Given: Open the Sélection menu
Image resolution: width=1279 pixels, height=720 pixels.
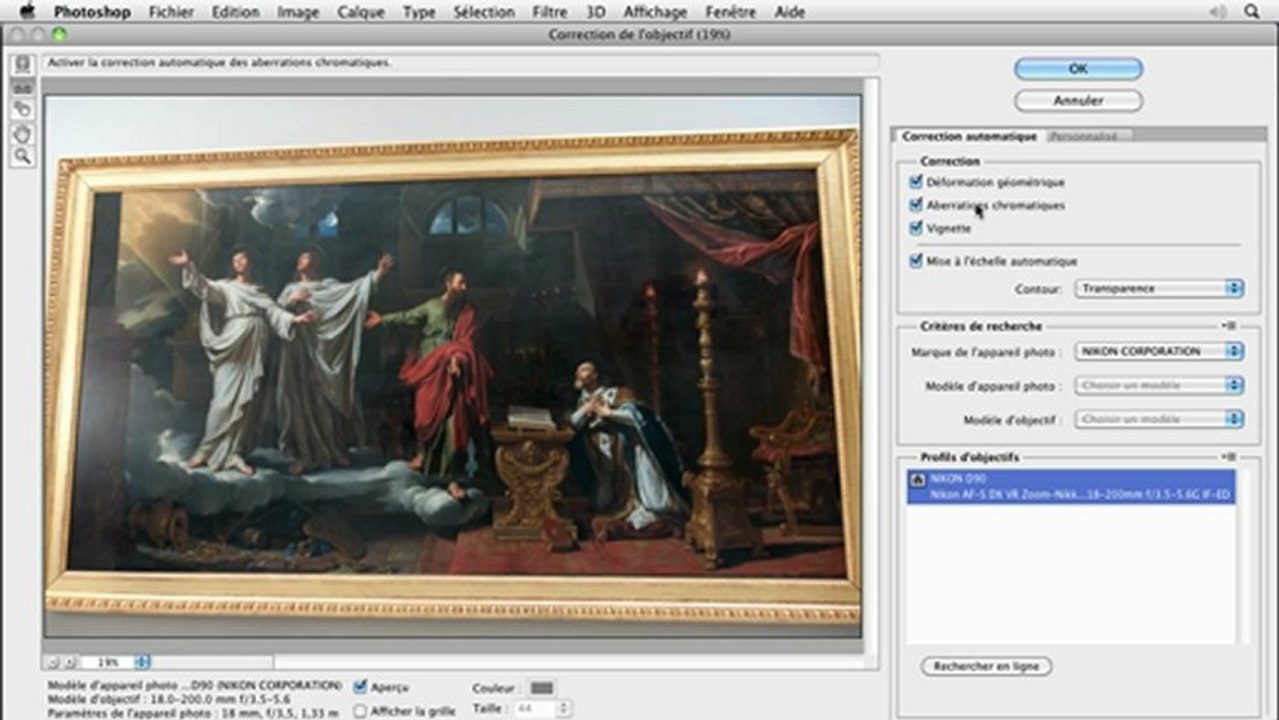Looking at the screenshot, I should [x=484, y=12].
